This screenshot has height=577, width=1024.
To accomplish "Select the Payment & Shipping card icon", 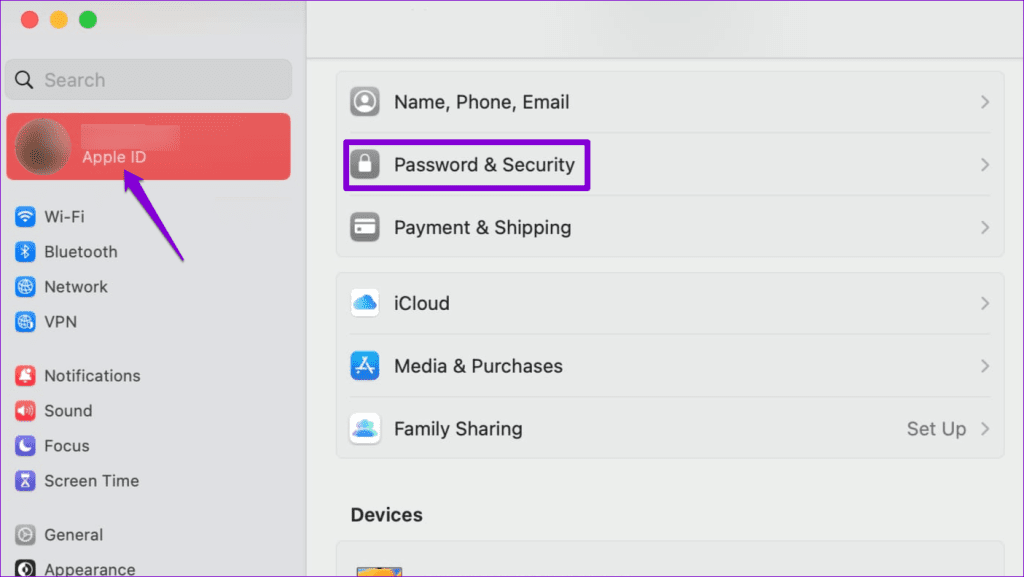I will [365, 227].
